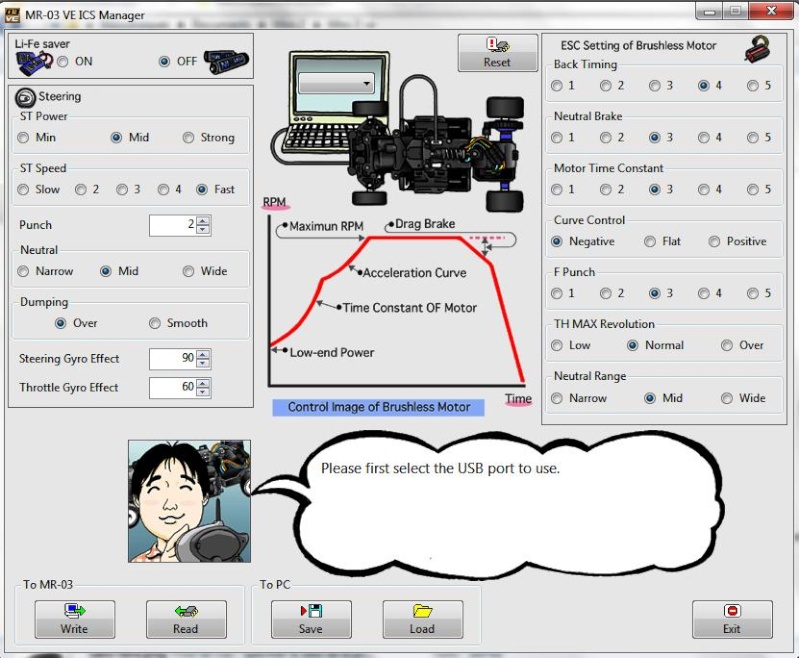This screenshot has width=799, height=658.
Task: Decrease Steering Gyro Effect value
Action: (203, 363)
